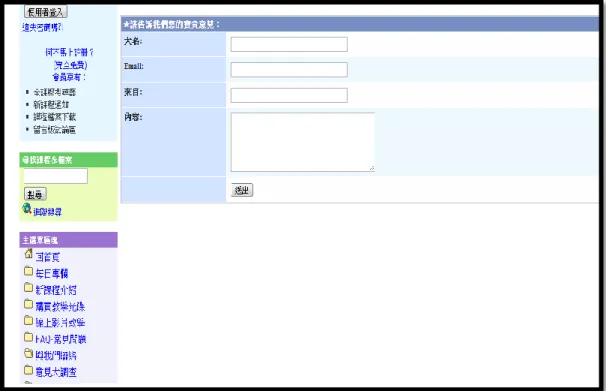Click the 會員享有 heading text
This screenshot has width=606, height=391.
coord(69,77)
